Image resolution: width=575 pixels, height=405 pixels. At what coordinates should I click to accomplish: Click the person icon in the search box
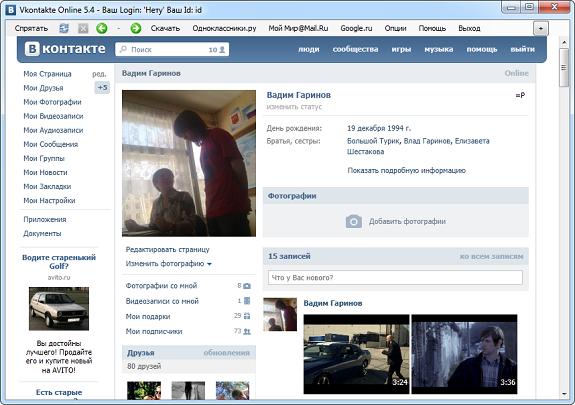point(222,50)
